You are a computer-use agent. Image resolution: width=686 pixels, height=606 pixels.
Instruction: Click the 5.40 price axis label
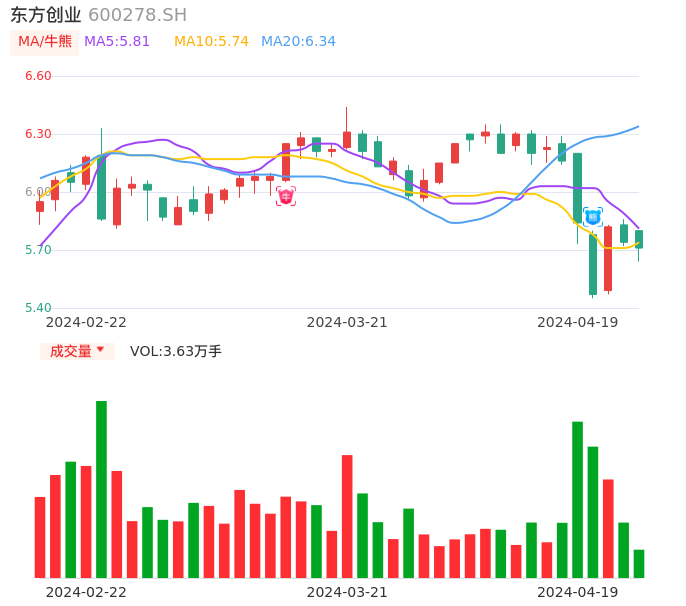point(38,308)
